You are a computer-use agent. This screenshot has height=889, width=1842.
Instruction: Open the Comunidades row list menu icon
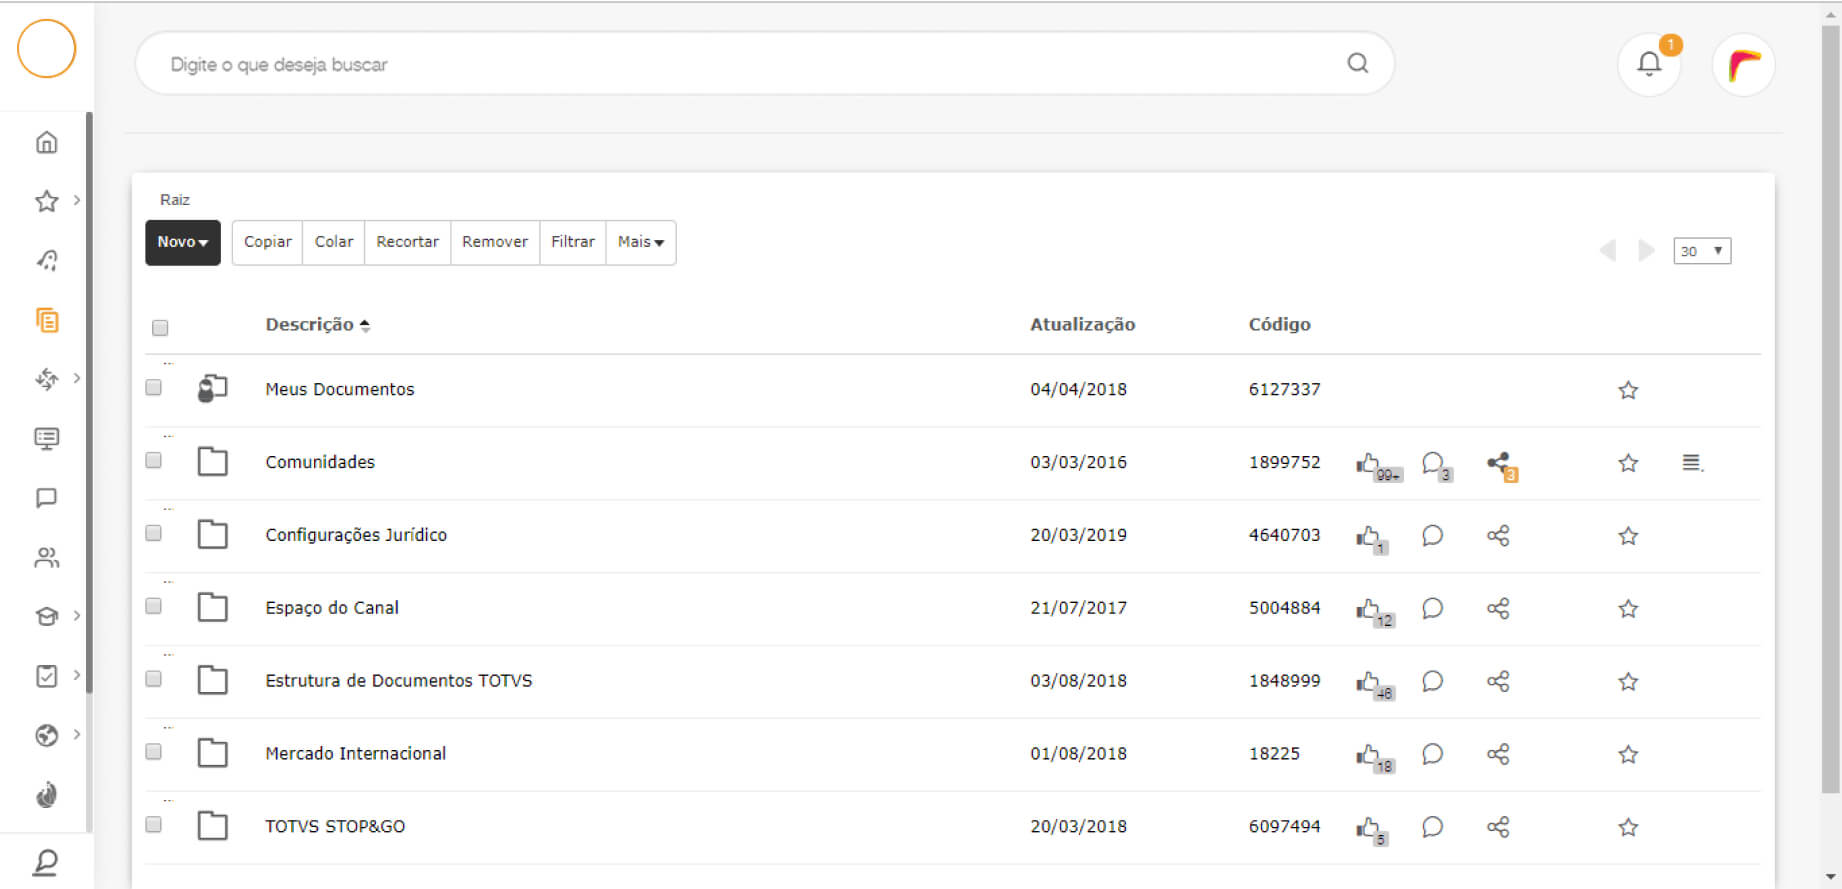point(1691,462)
